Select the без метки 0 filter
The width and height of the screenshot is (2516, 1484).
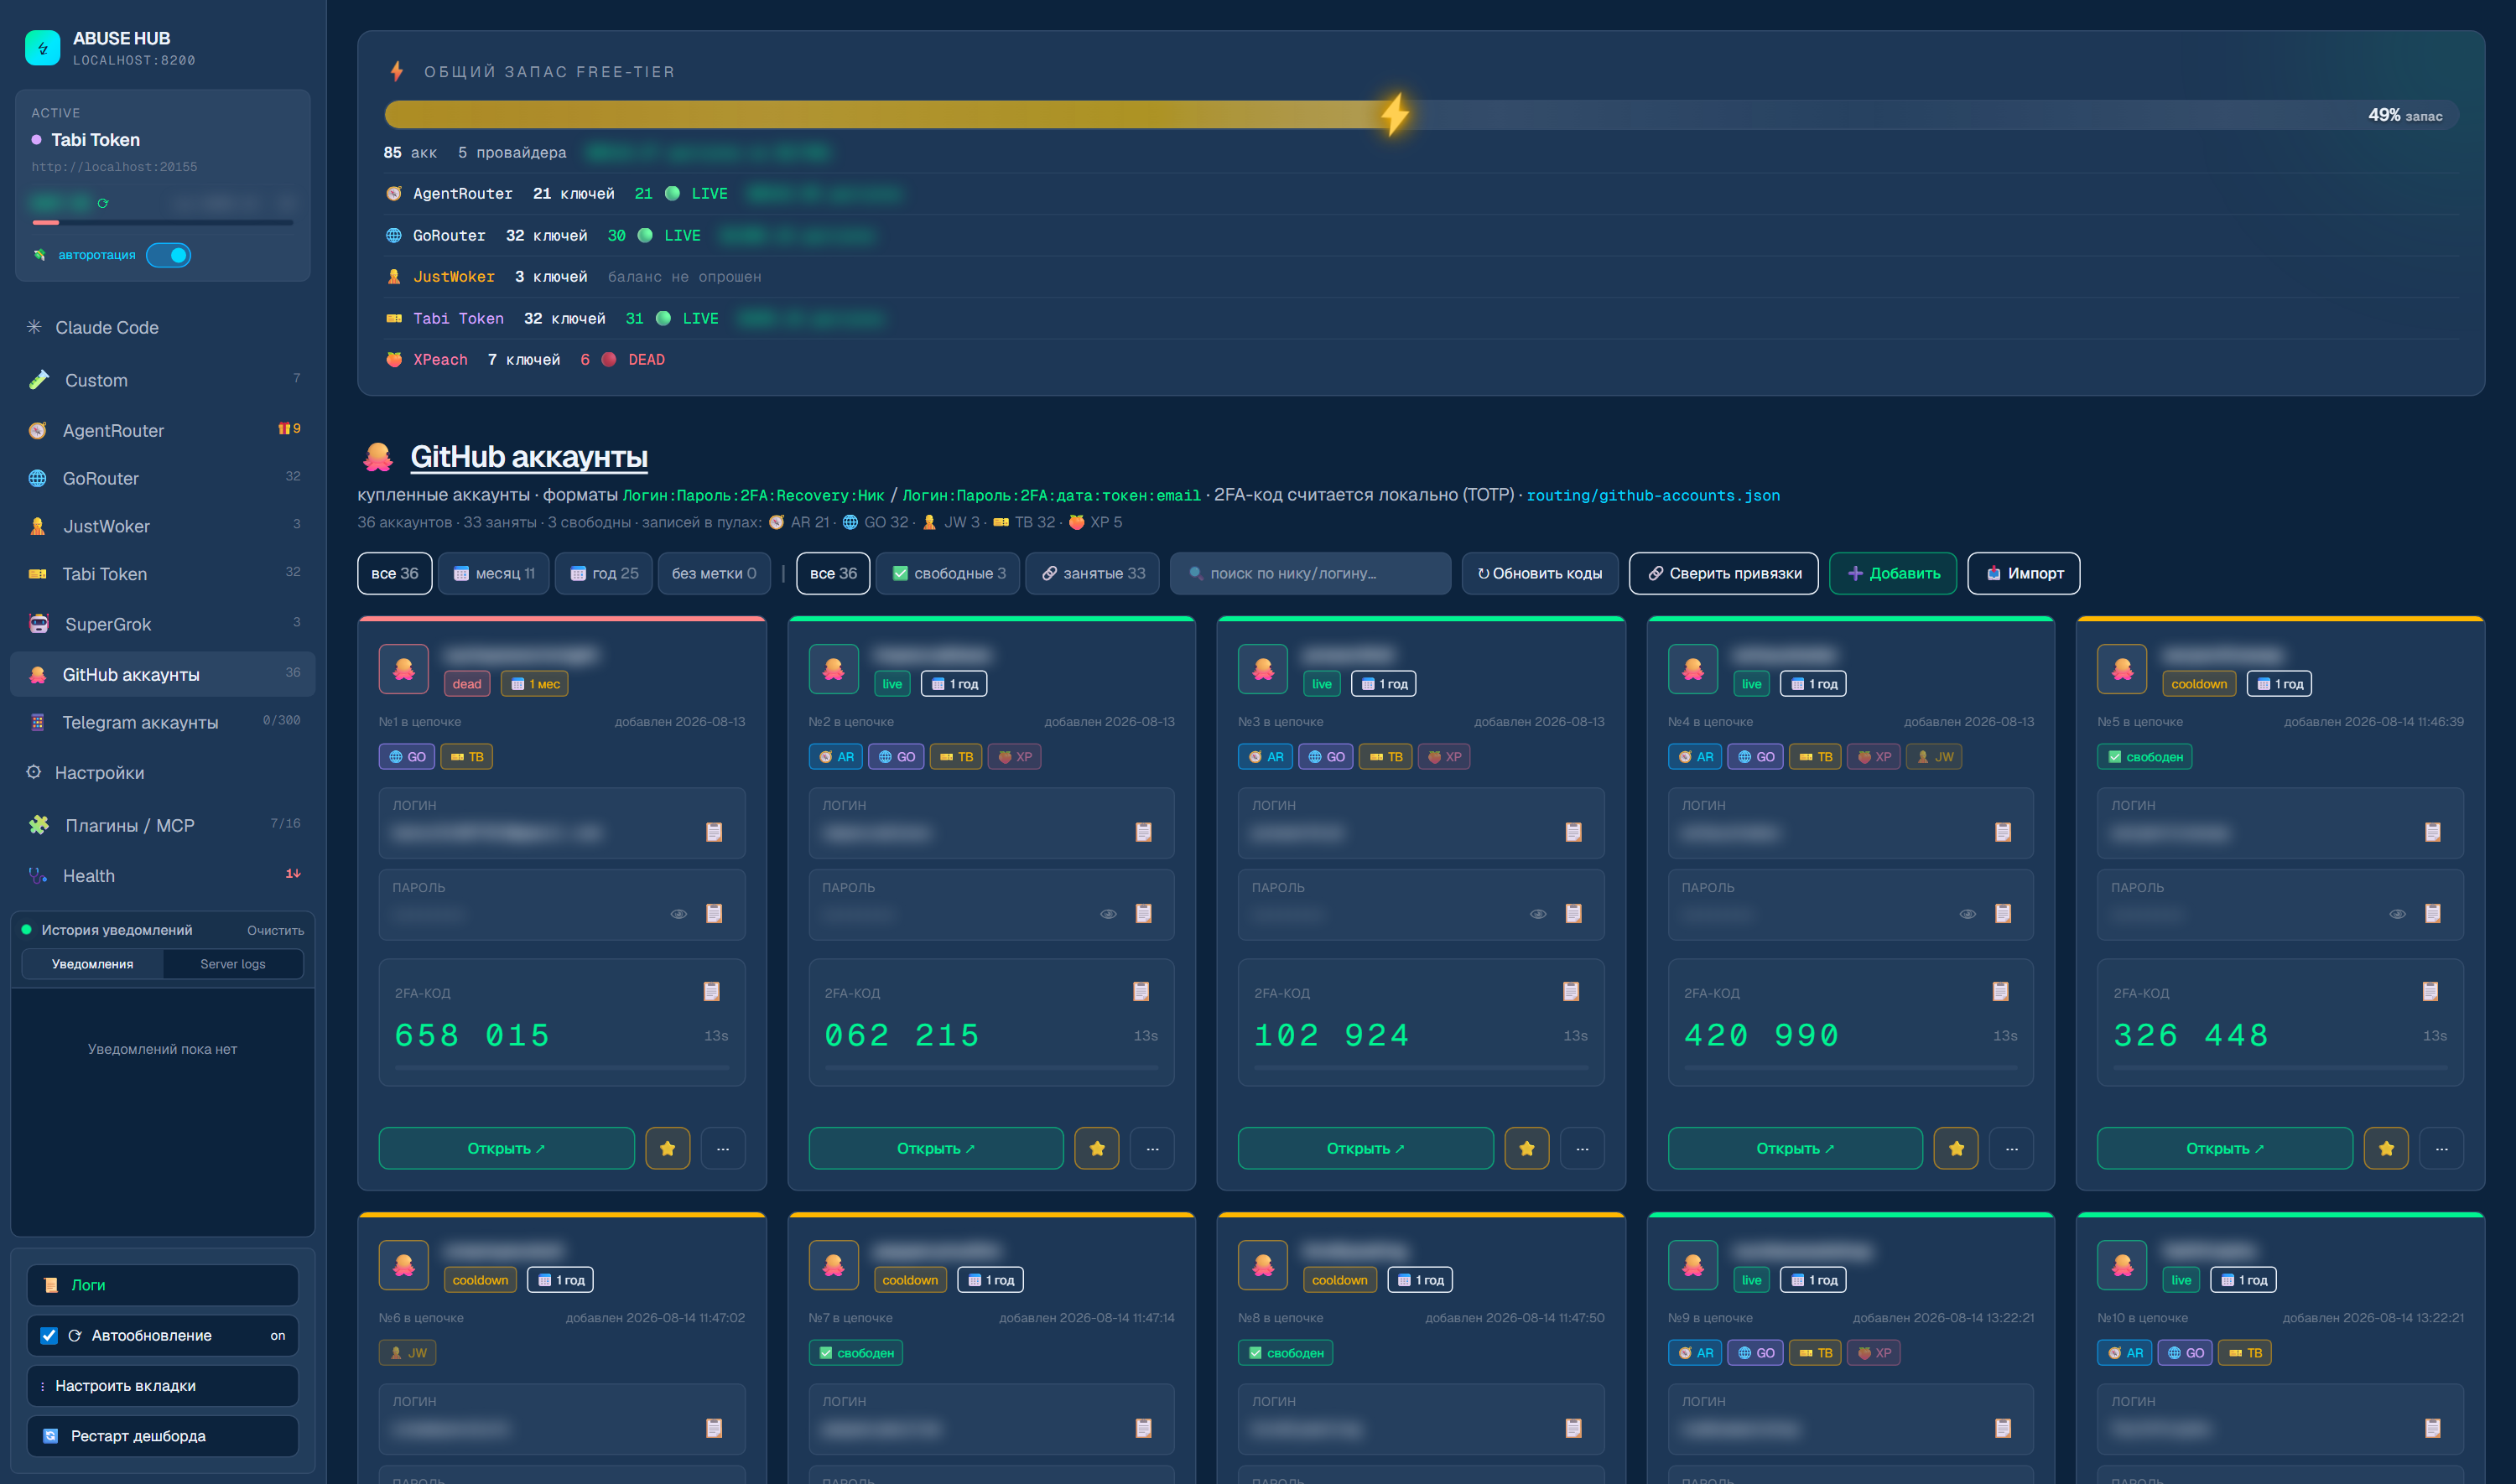(x=714, y=573)
